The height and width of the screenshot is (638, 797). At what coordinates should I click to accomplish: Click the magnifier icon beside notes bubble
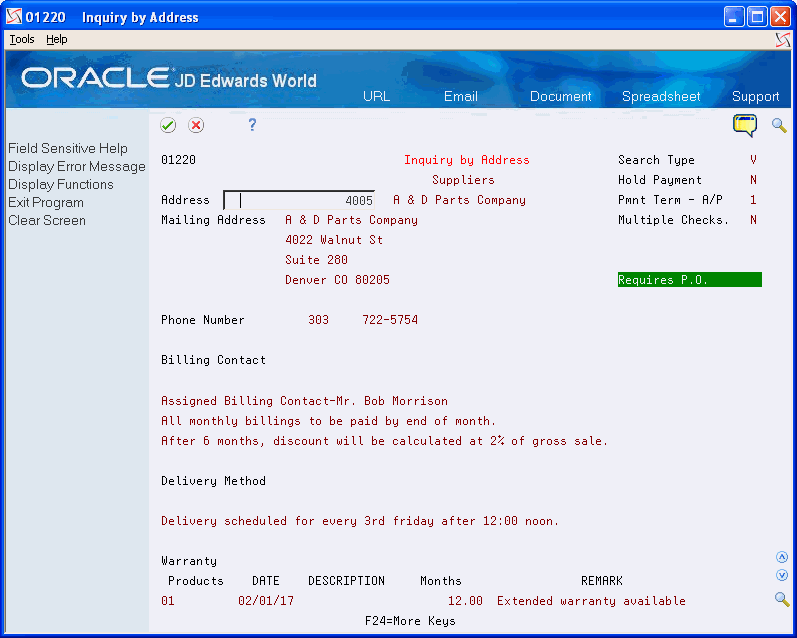coord(779,125)
